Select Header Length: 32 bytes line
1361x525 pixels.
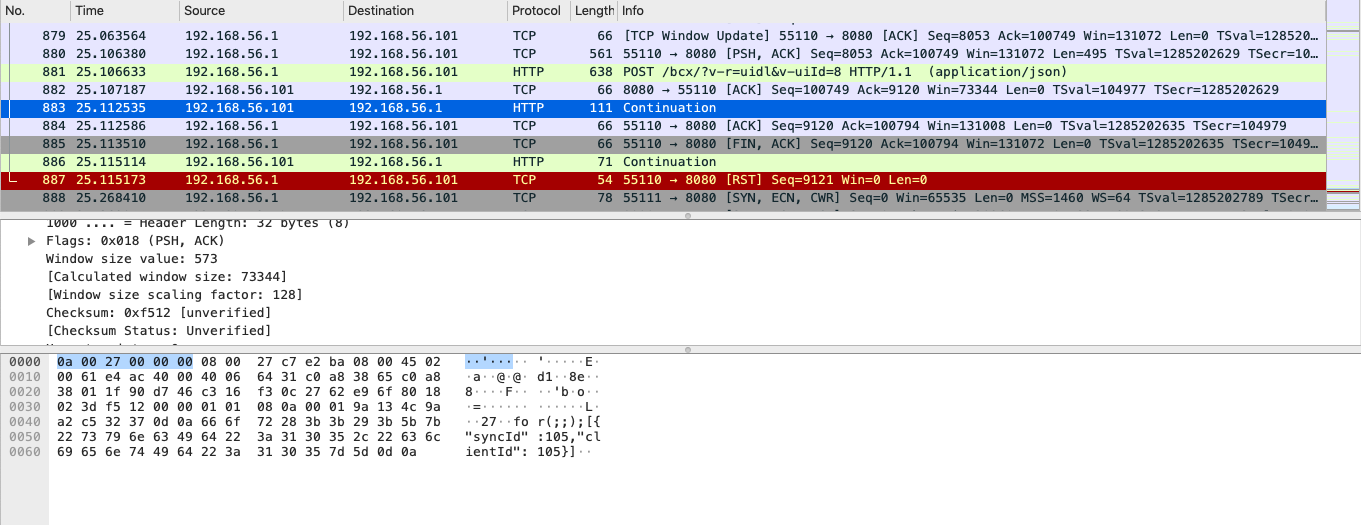[x=198, y=223]
